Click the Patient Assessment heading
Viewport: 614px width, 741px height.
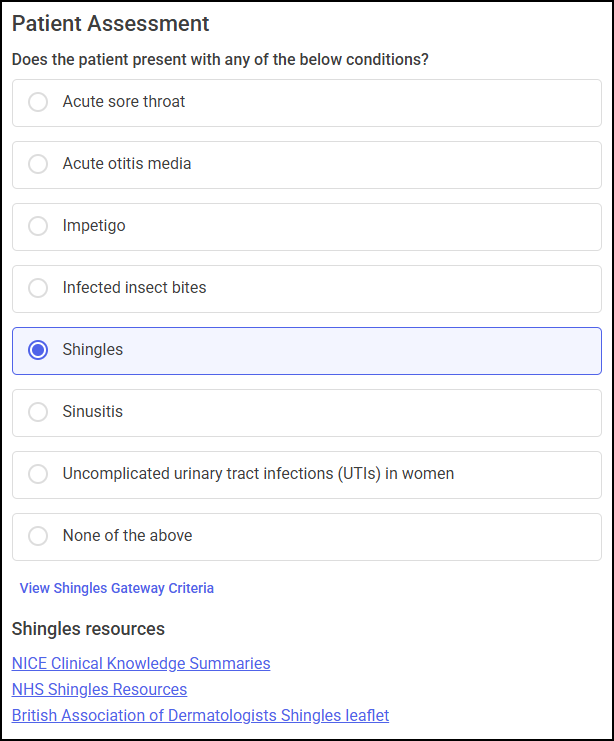point(111,24)
